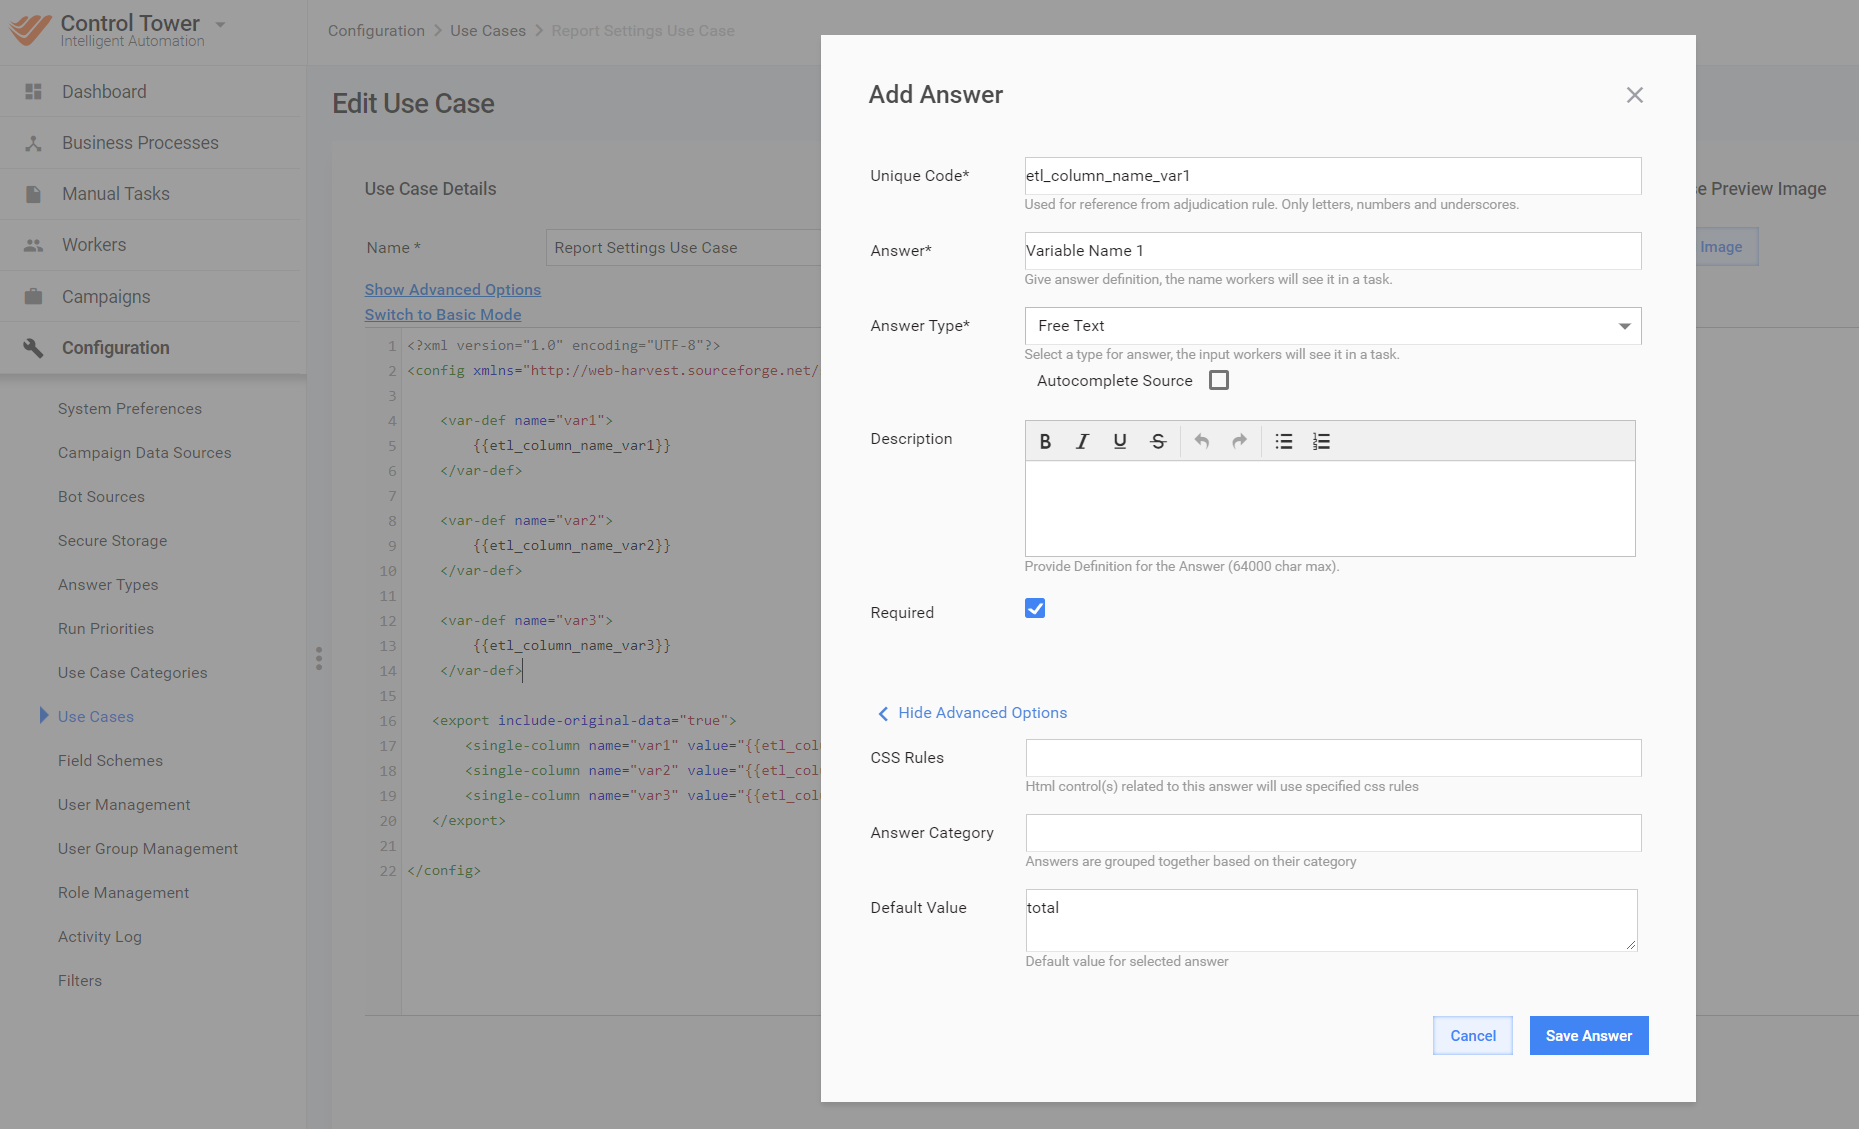Click the Business Processes sidebar icon
Screen dimensions: 1859x1129
point(33,143)
